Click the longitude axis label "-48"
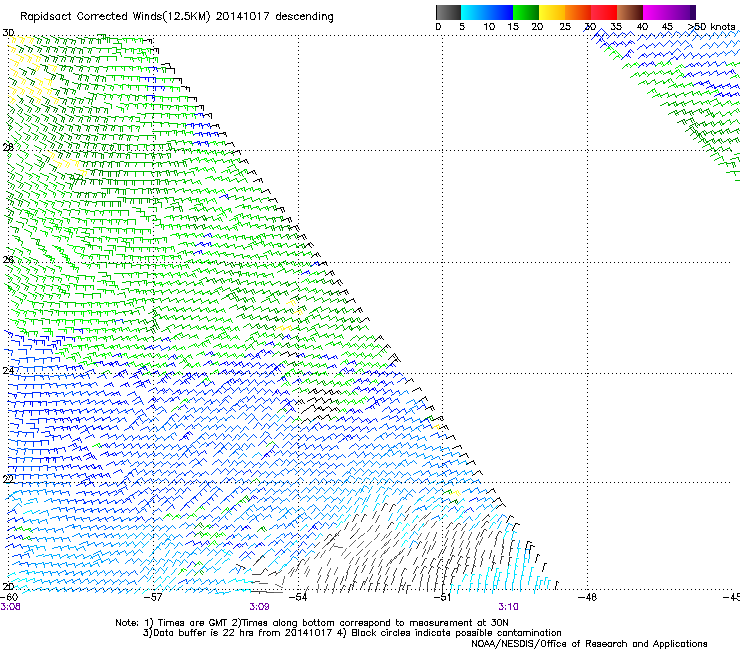This screenshot has width=740, height=650. (588, 597)
